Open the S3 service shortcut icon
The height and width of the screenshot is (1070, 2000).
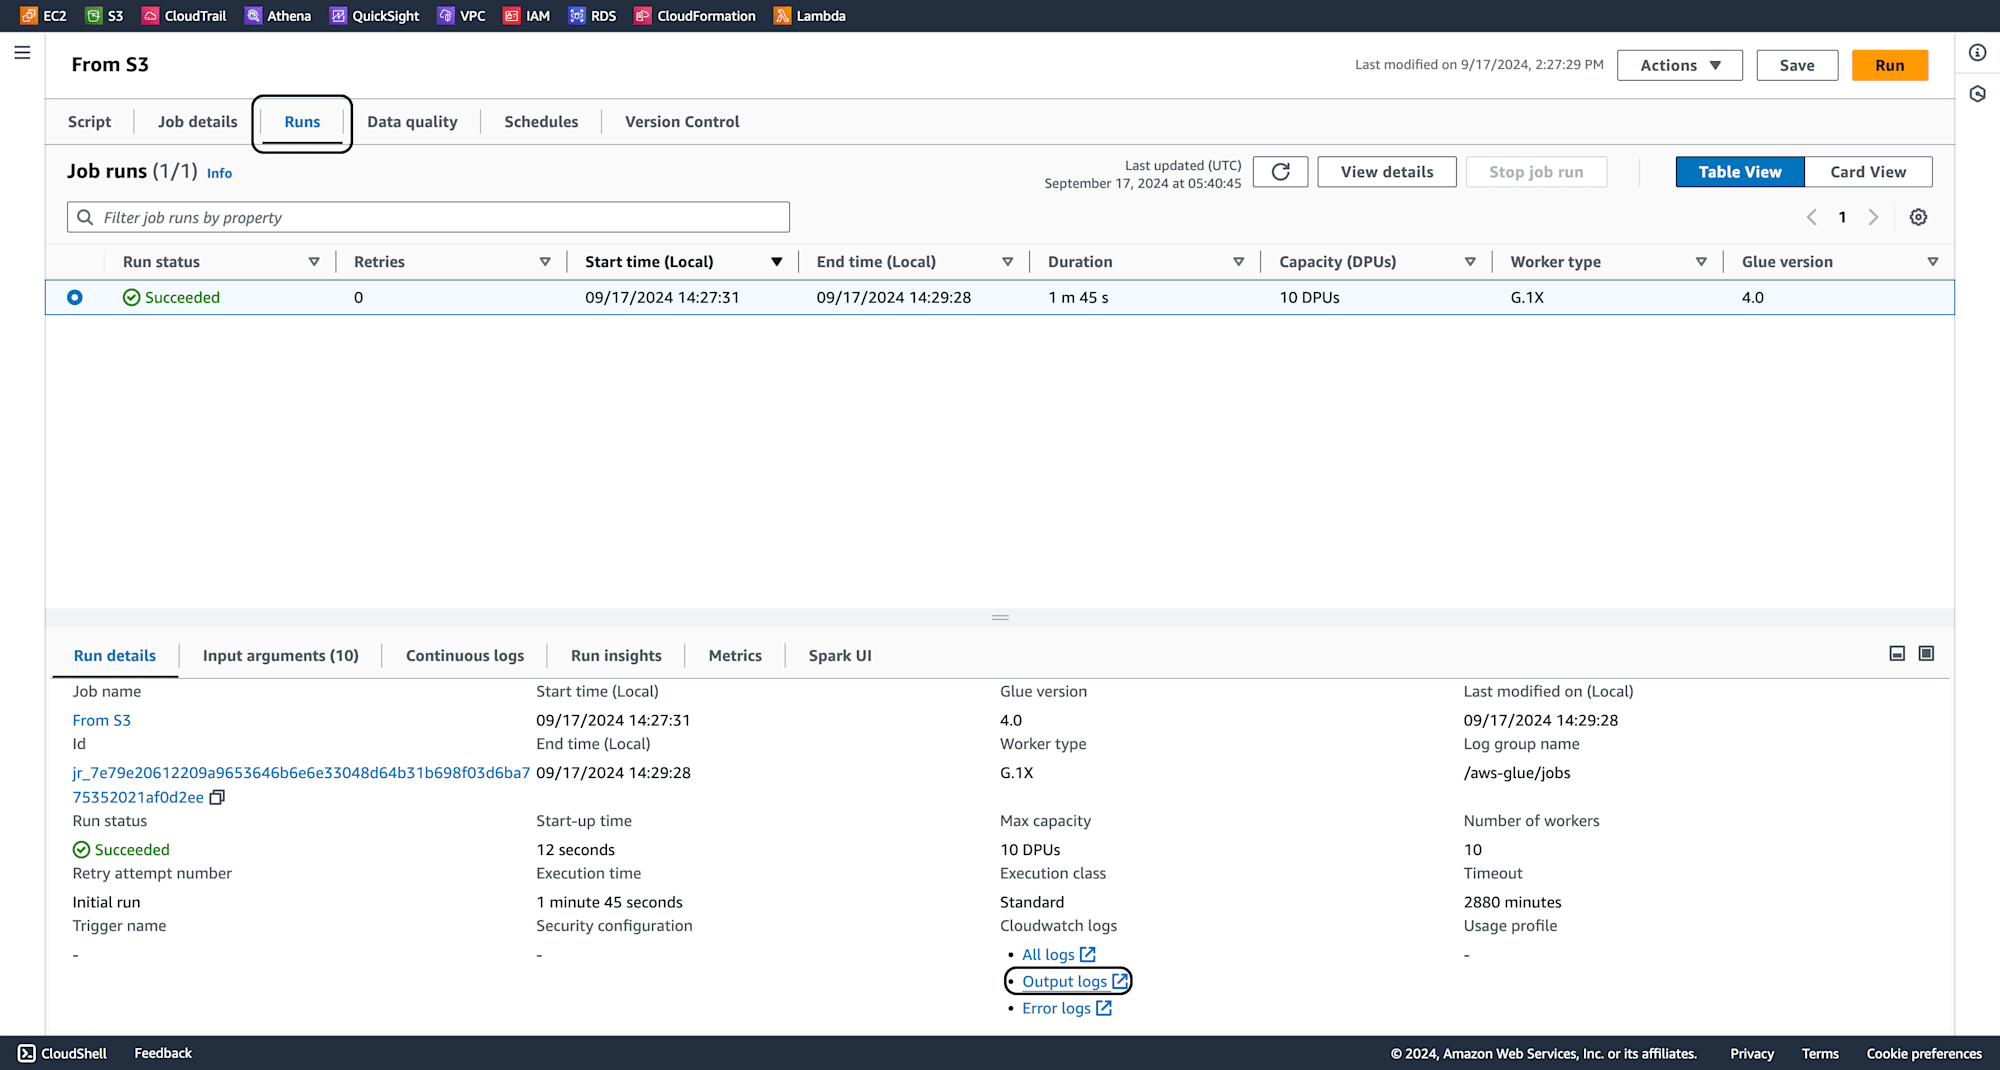93,16
